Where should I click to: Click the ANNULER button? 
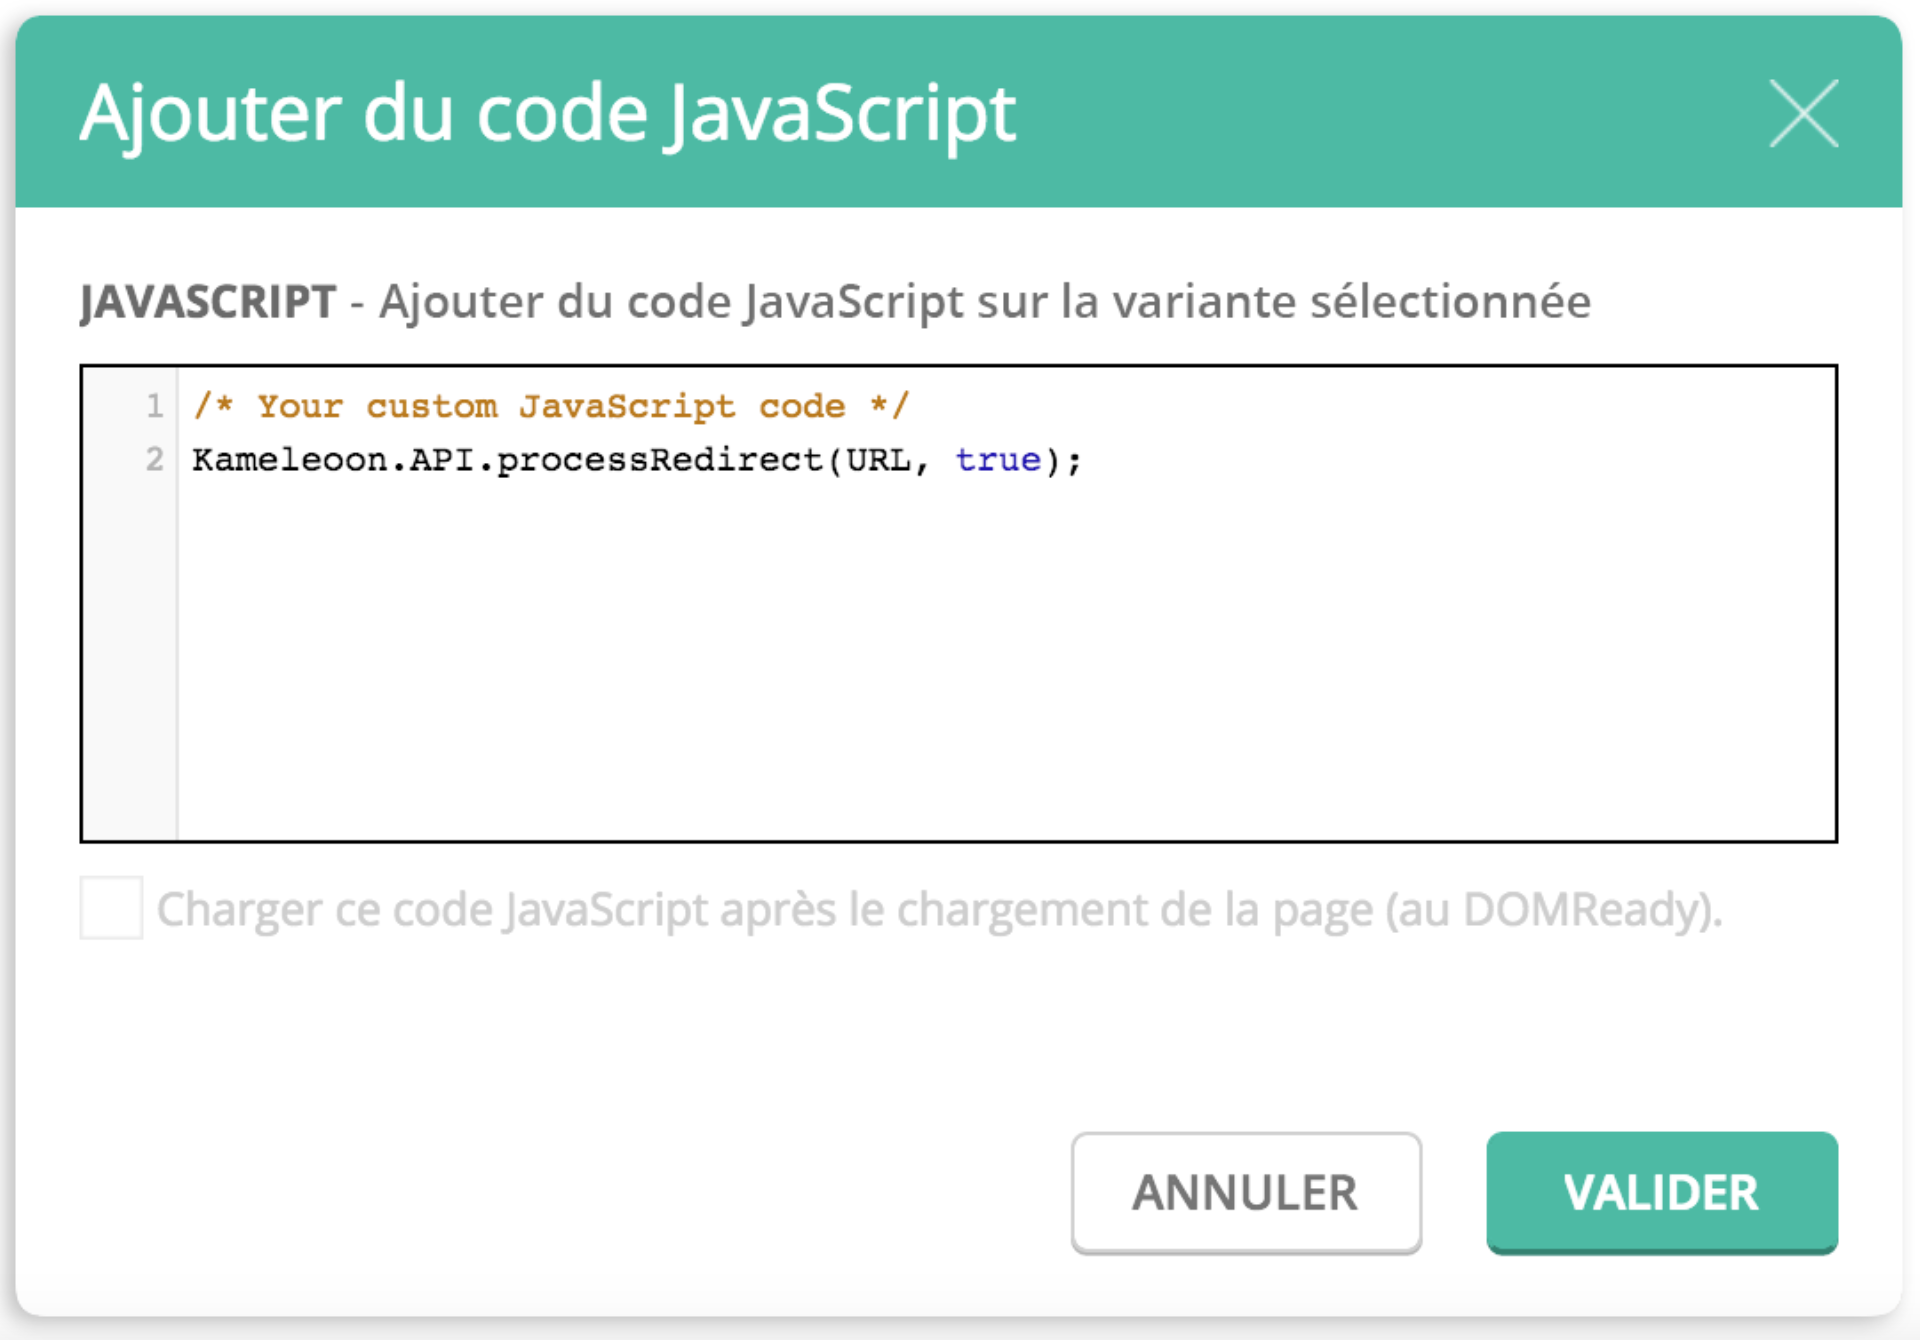point(1246,1192)
